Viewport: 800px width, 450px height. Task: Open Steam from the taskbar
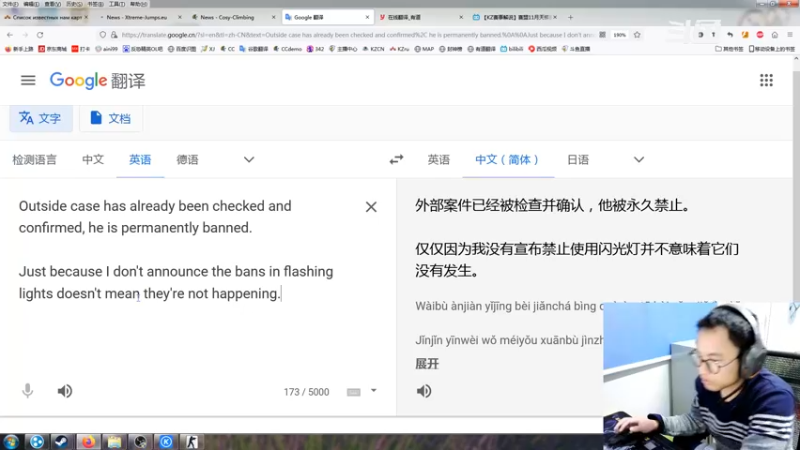(x=62, y=442)
